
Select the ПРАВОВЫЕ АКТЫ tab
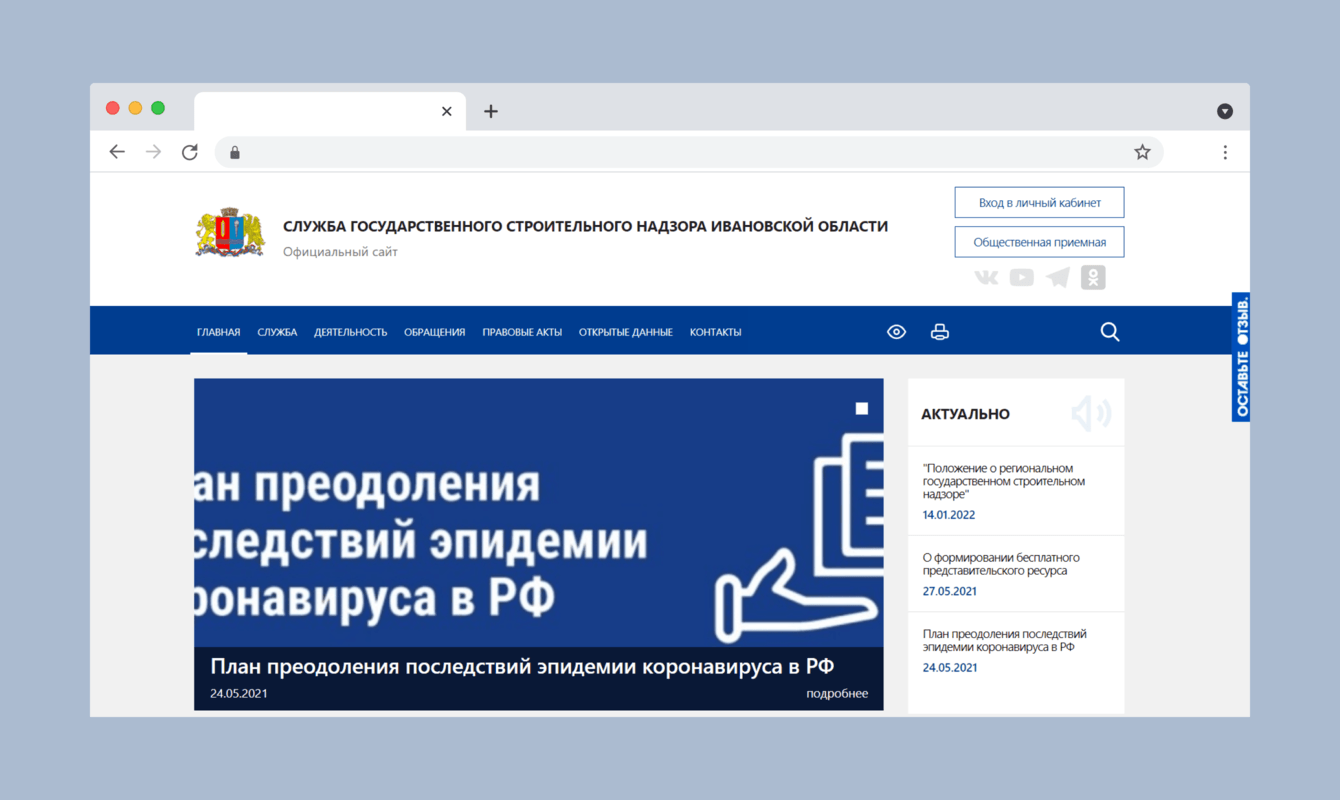pos(521,331)
